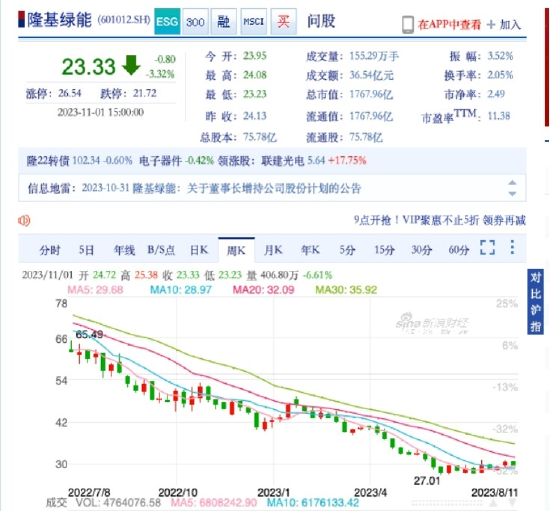Show next news with down arrow

pos(512,194)
